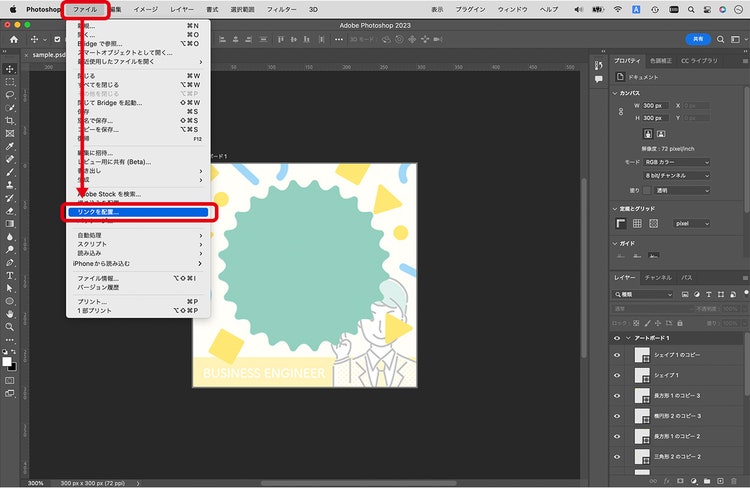Open the 透明 fill dropdown
Image resolution: width=750 pixels, height=488 pixels.
(x=682, y=190)
